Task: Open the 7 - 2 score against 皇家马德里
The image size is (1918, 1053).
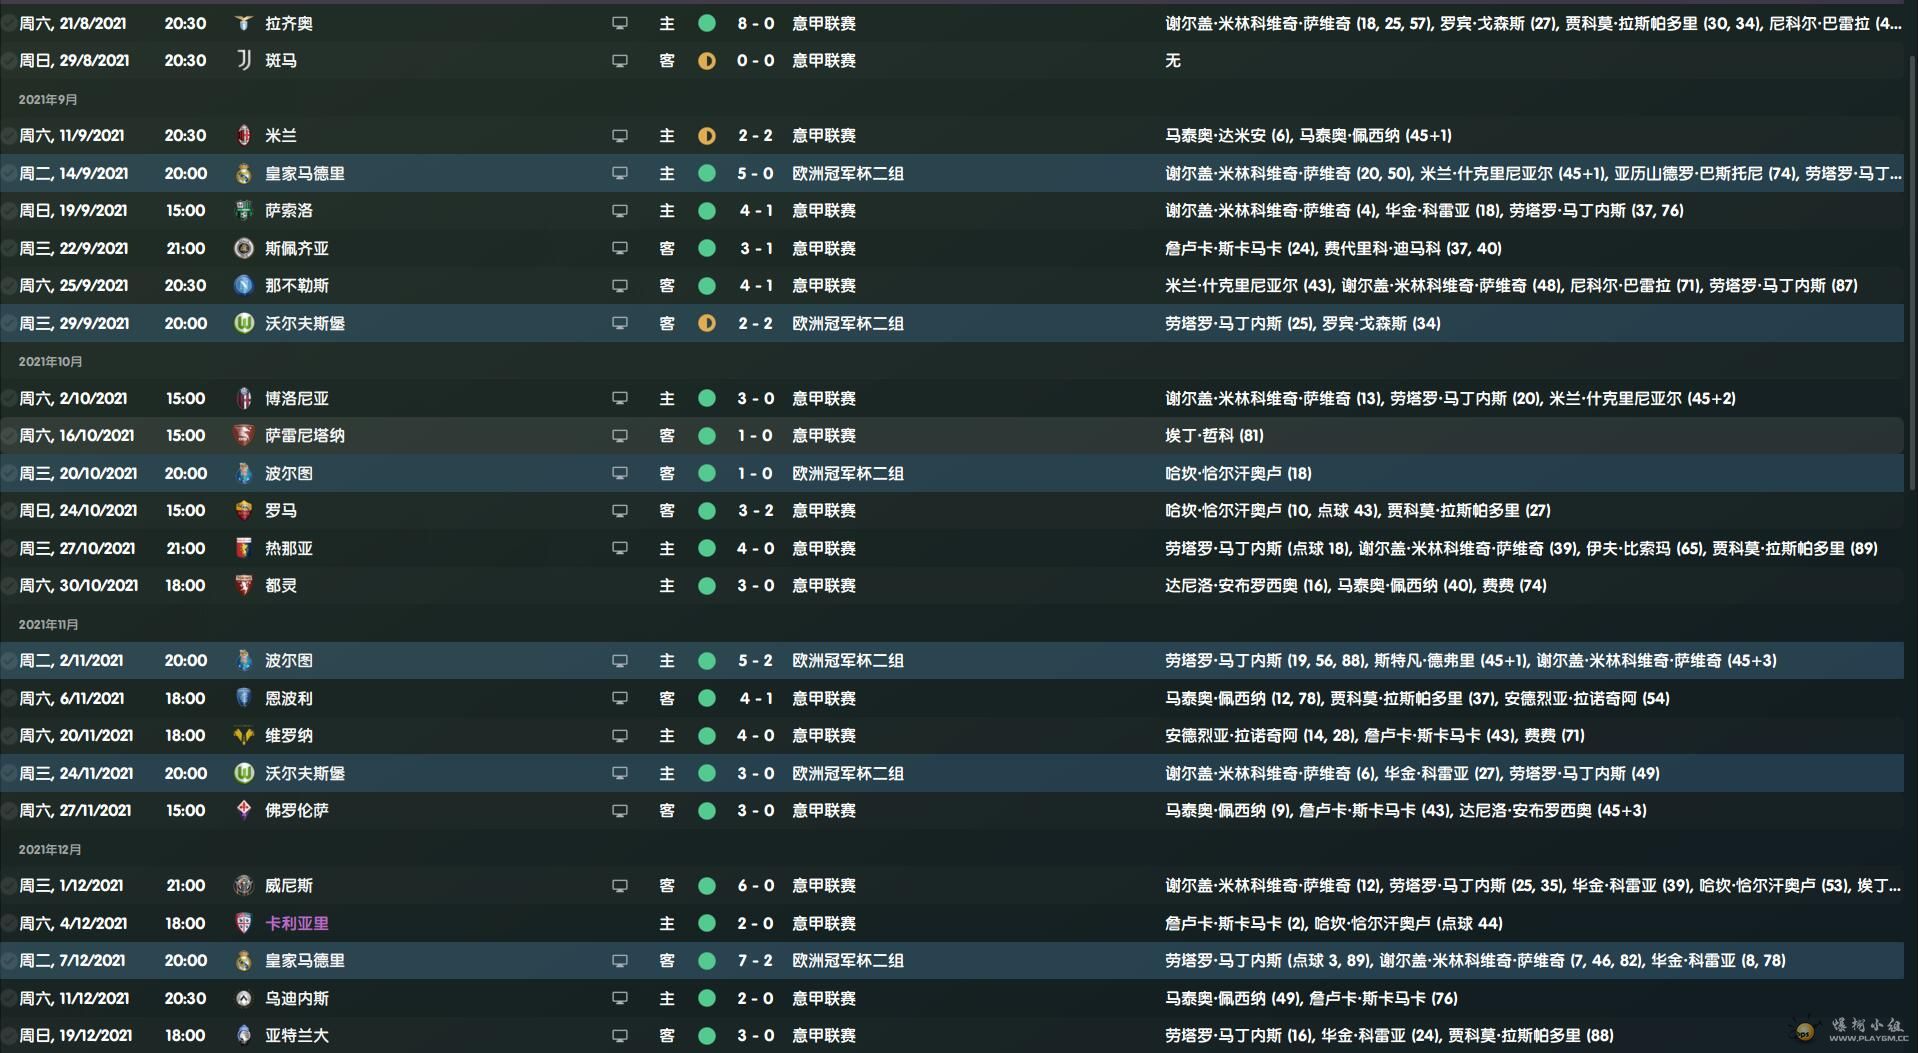Action: point(756,961)
